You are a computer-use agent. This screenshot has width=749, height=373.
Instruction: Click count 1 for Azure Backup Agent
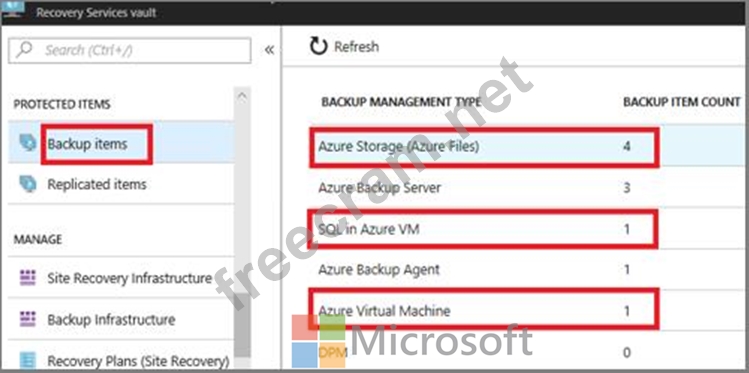click(x=627, y=270)
